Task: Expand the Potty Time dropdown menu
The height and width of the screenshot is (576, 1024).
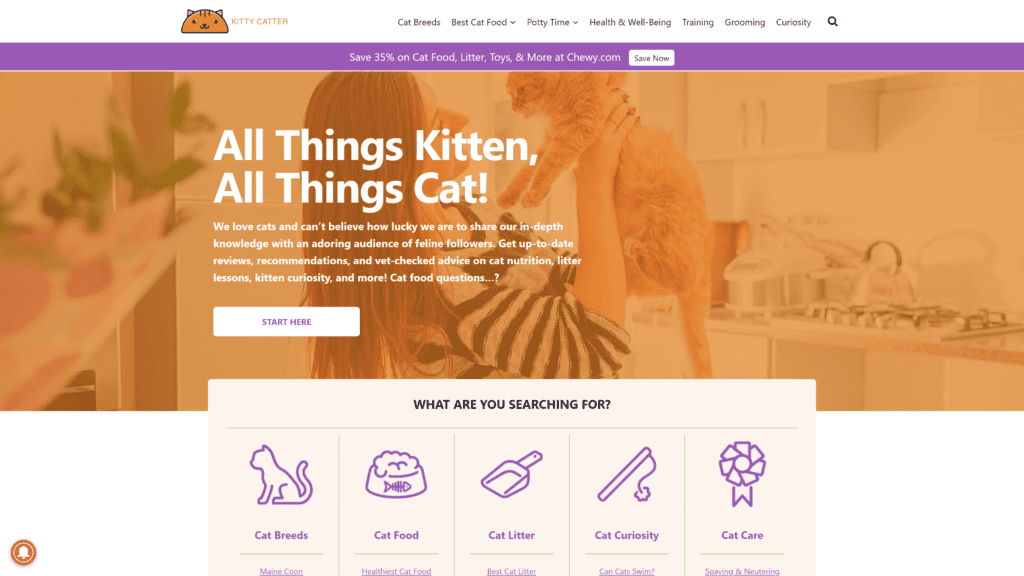Action: (552, 22)
